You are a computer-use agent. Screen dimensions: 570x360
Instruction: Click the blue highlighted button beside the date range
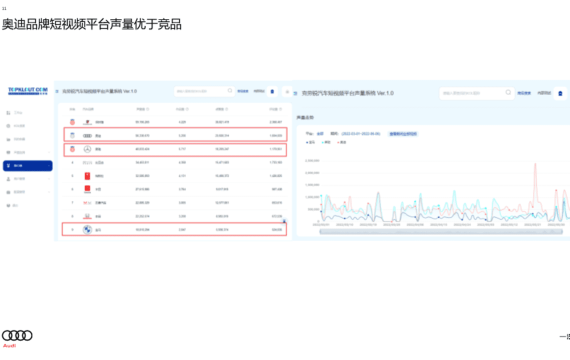[403, 134]
